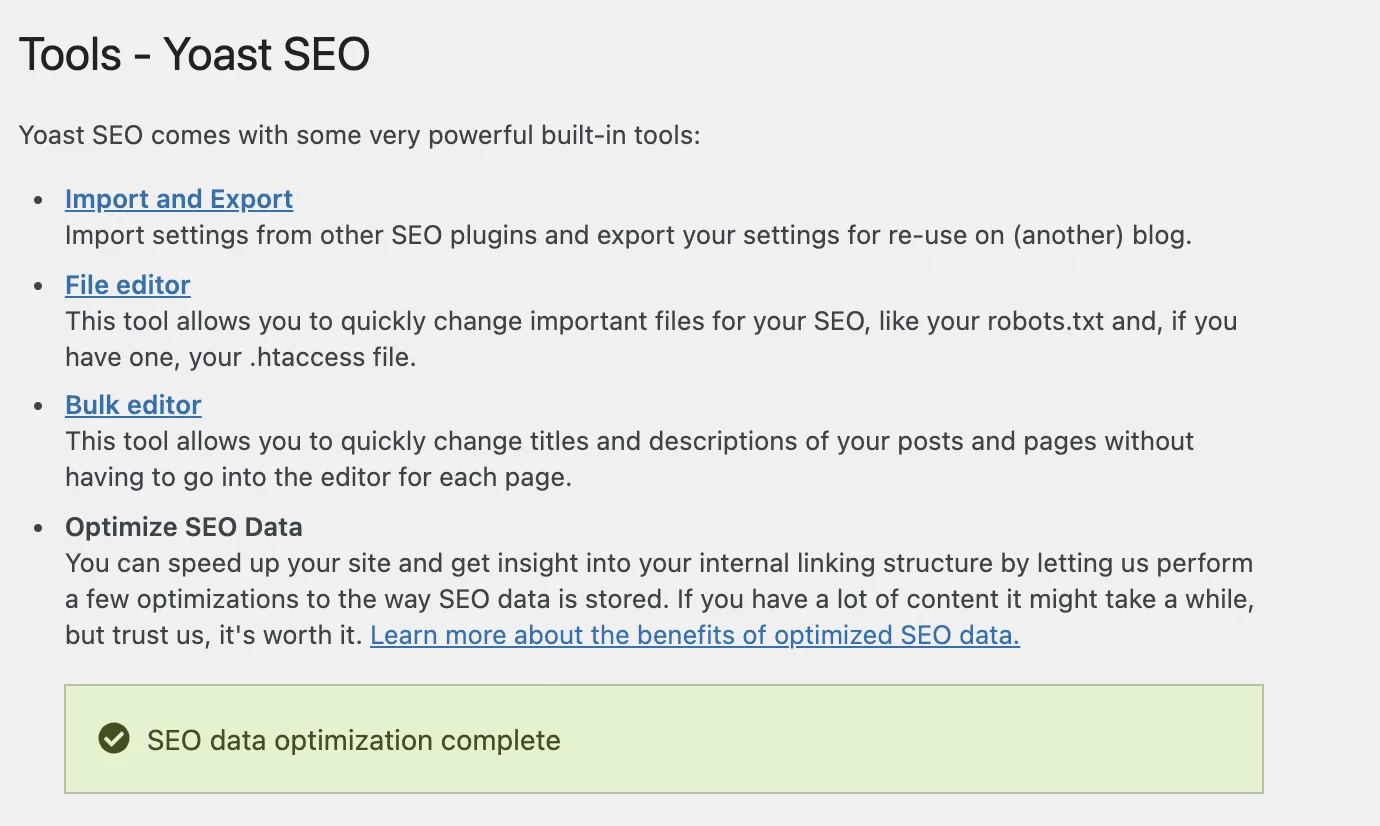This screenshot has height=826, width=1380.
Task: Click the bullet icon beside Import and Export
Action: (x=40, y=200)
